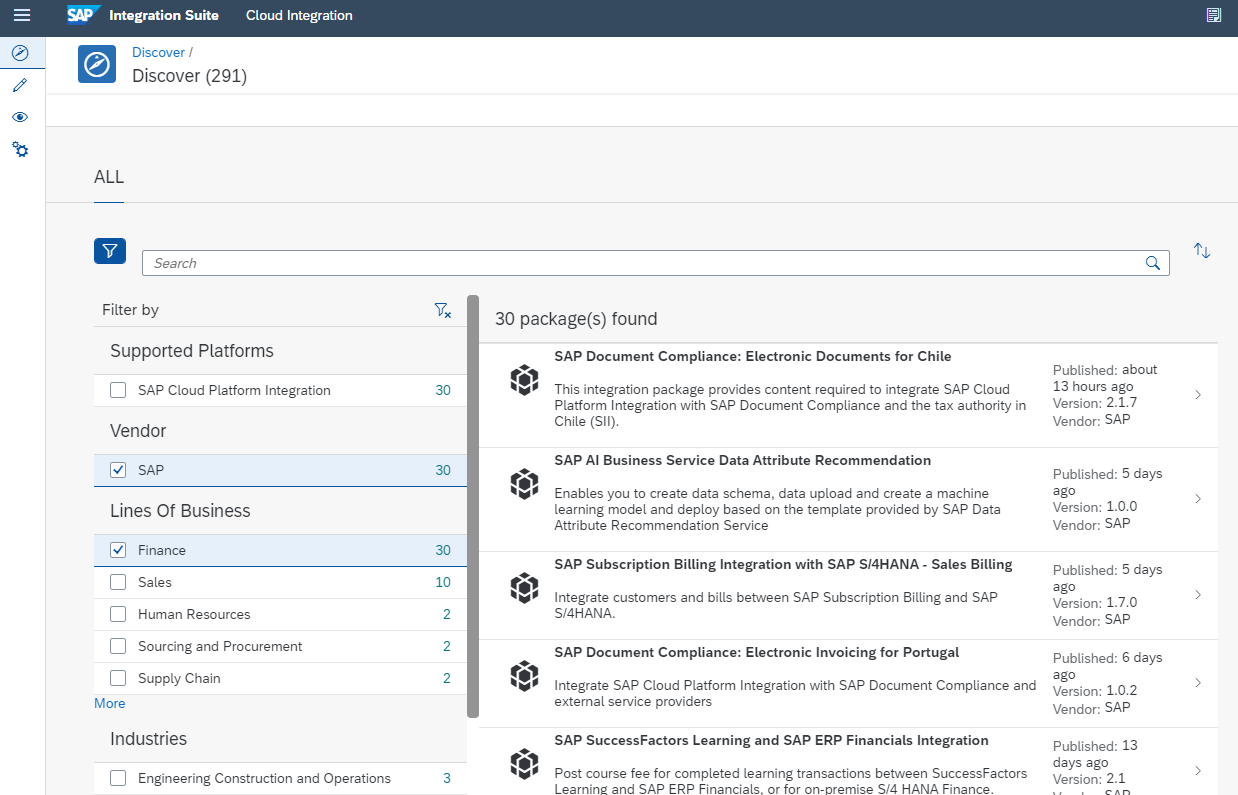The image size is (1238, 795).
Task: Click package icon for Electronic Invoicing for Portugal
Action: 524,676
